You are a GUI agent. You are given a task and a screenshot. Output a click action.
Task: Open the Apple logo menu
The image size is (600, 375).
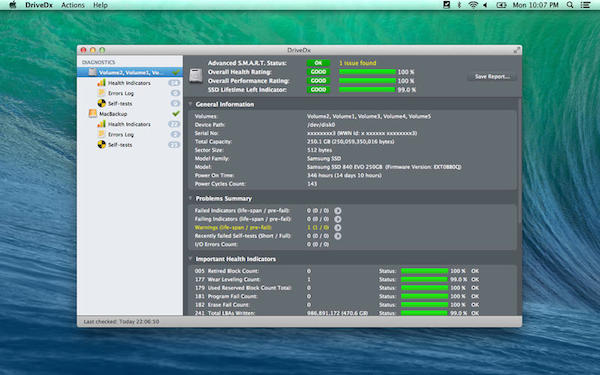coord(13,5)
